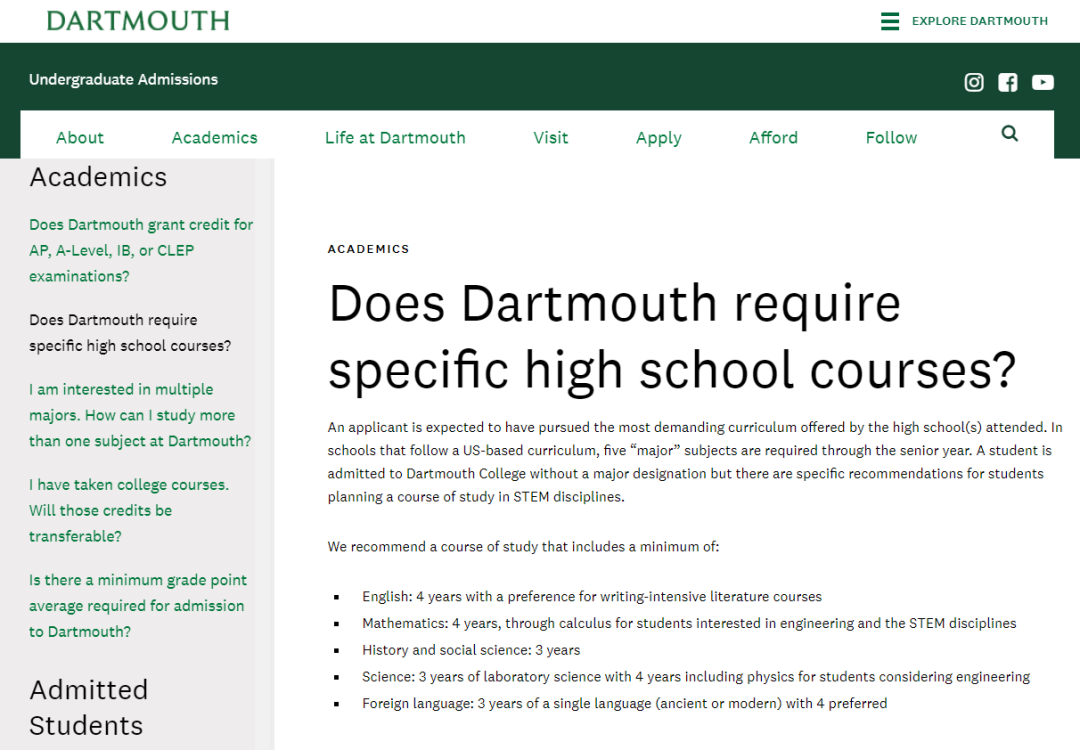The height and width of the screenshot is (750, 1080).
Task: Open Dartmouth's Facebook page icon
Action: click(x=1007, y=83)
